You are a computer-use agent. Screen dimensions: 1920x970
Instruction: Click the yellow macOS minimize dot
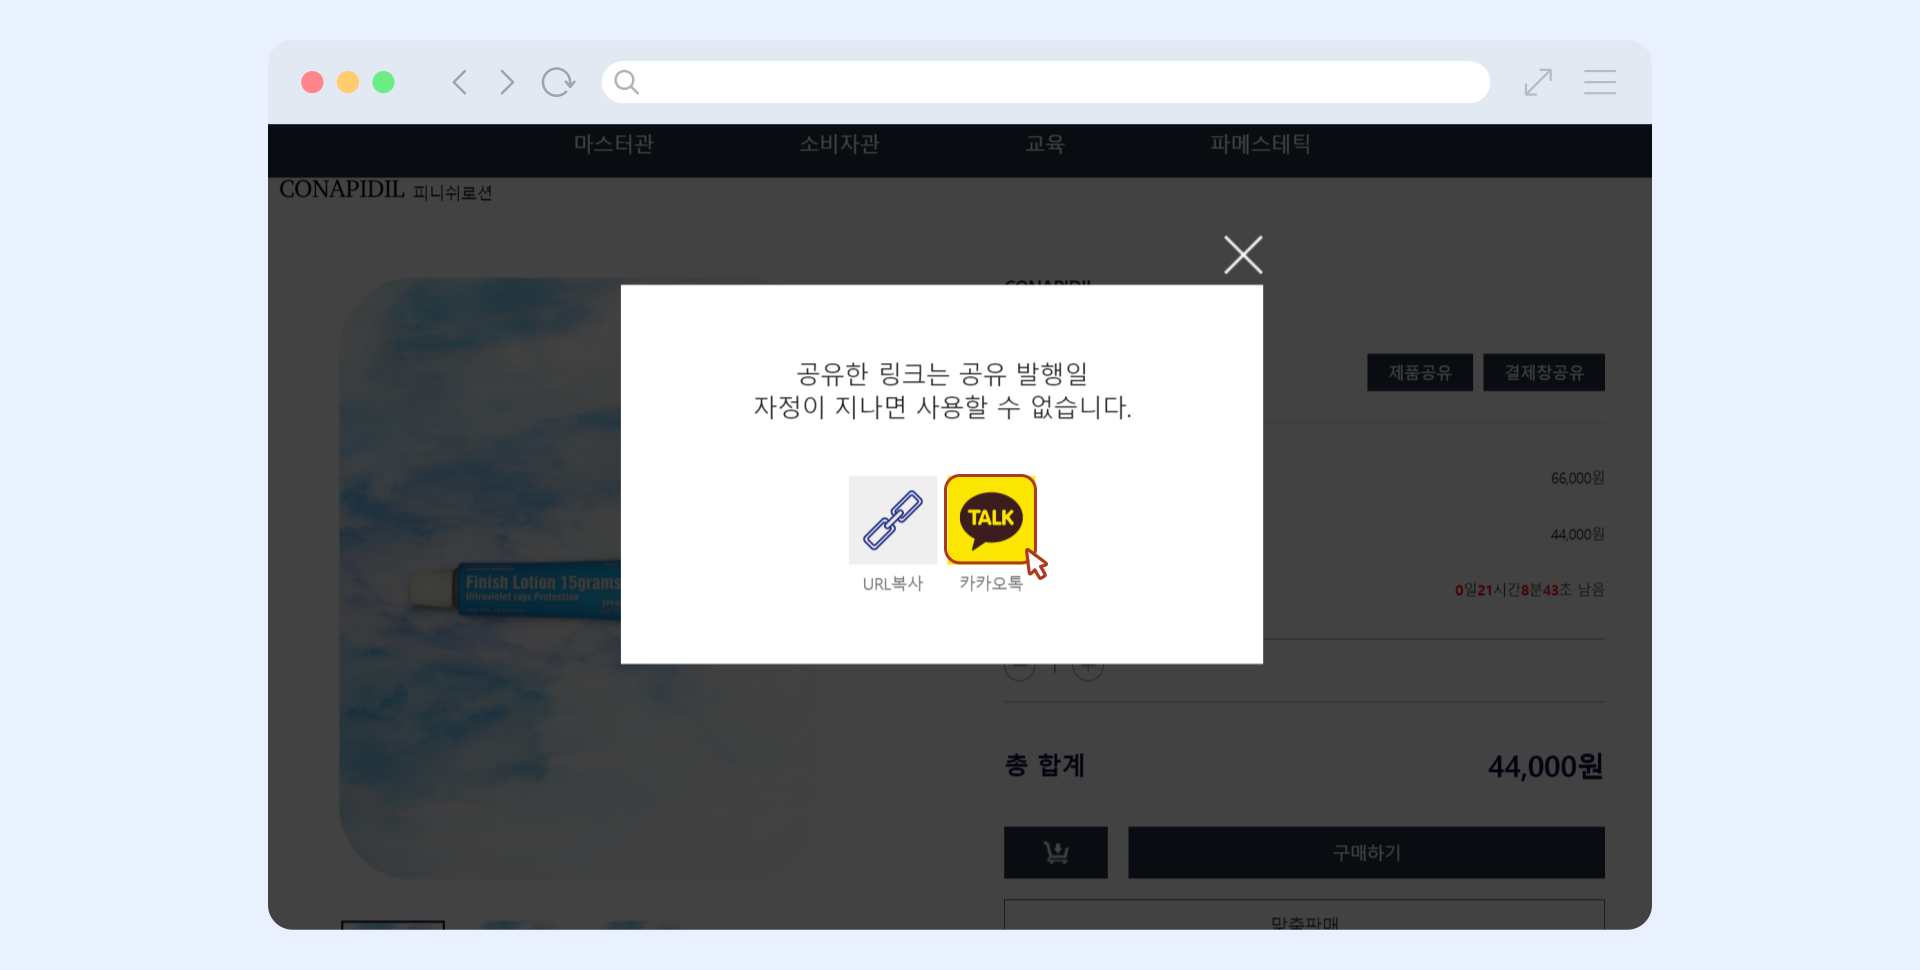point(348,82)
